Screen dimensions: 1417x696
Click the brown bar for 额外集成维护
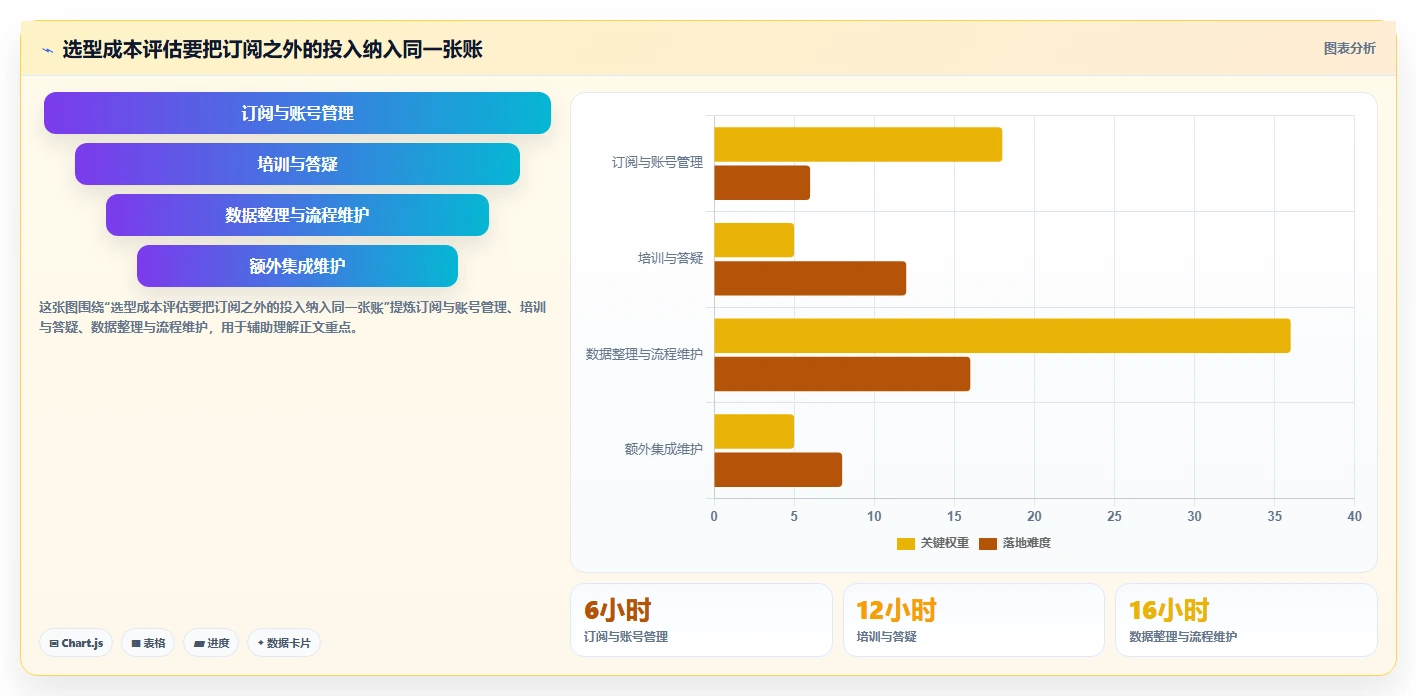tap(778, 469)
